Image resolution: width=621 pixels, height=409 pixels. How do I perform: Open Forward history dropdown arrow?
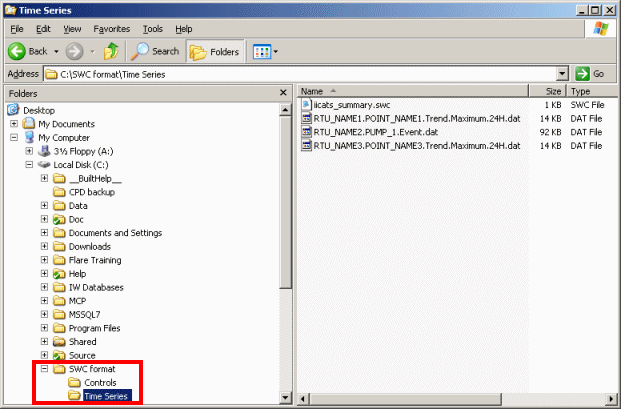[x=92, y=52]
